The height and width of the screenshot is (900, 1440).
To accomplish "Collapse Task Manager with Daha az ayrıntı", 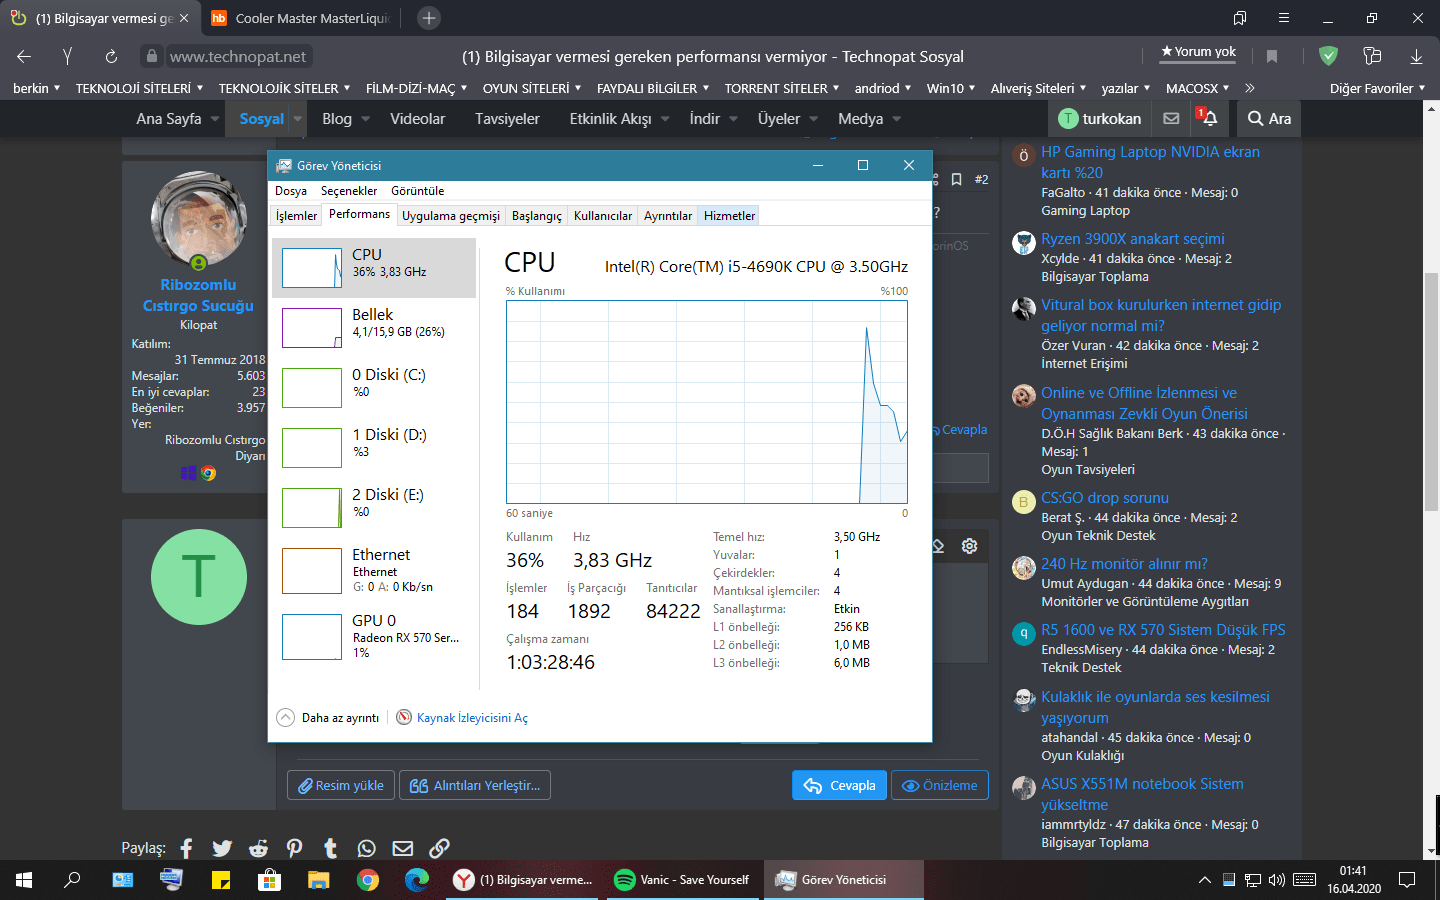I will click(x=328, y=717).
